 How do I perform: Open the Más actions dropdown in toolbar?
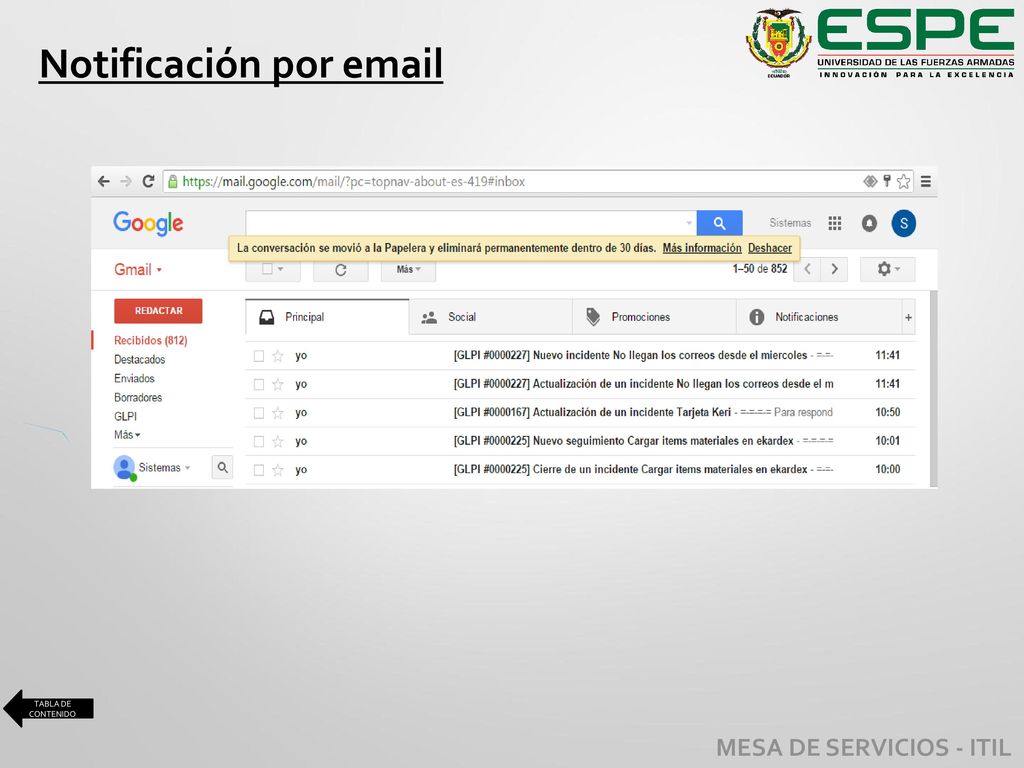click(408, 270)
